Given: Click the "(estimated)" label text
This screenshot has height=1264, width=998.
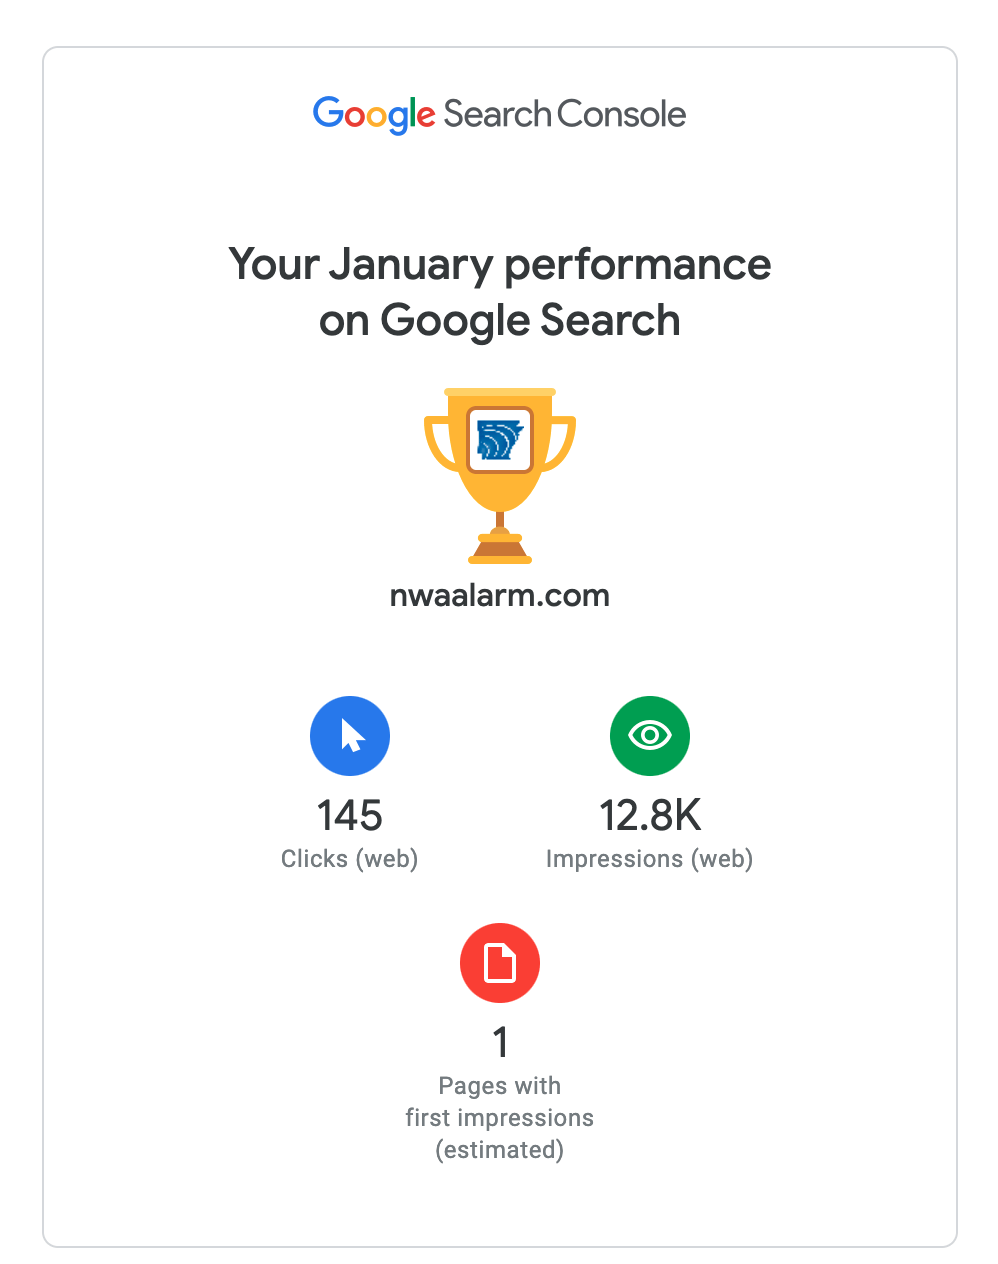Looking at the screenshot, I should (x=499, y=1150).
